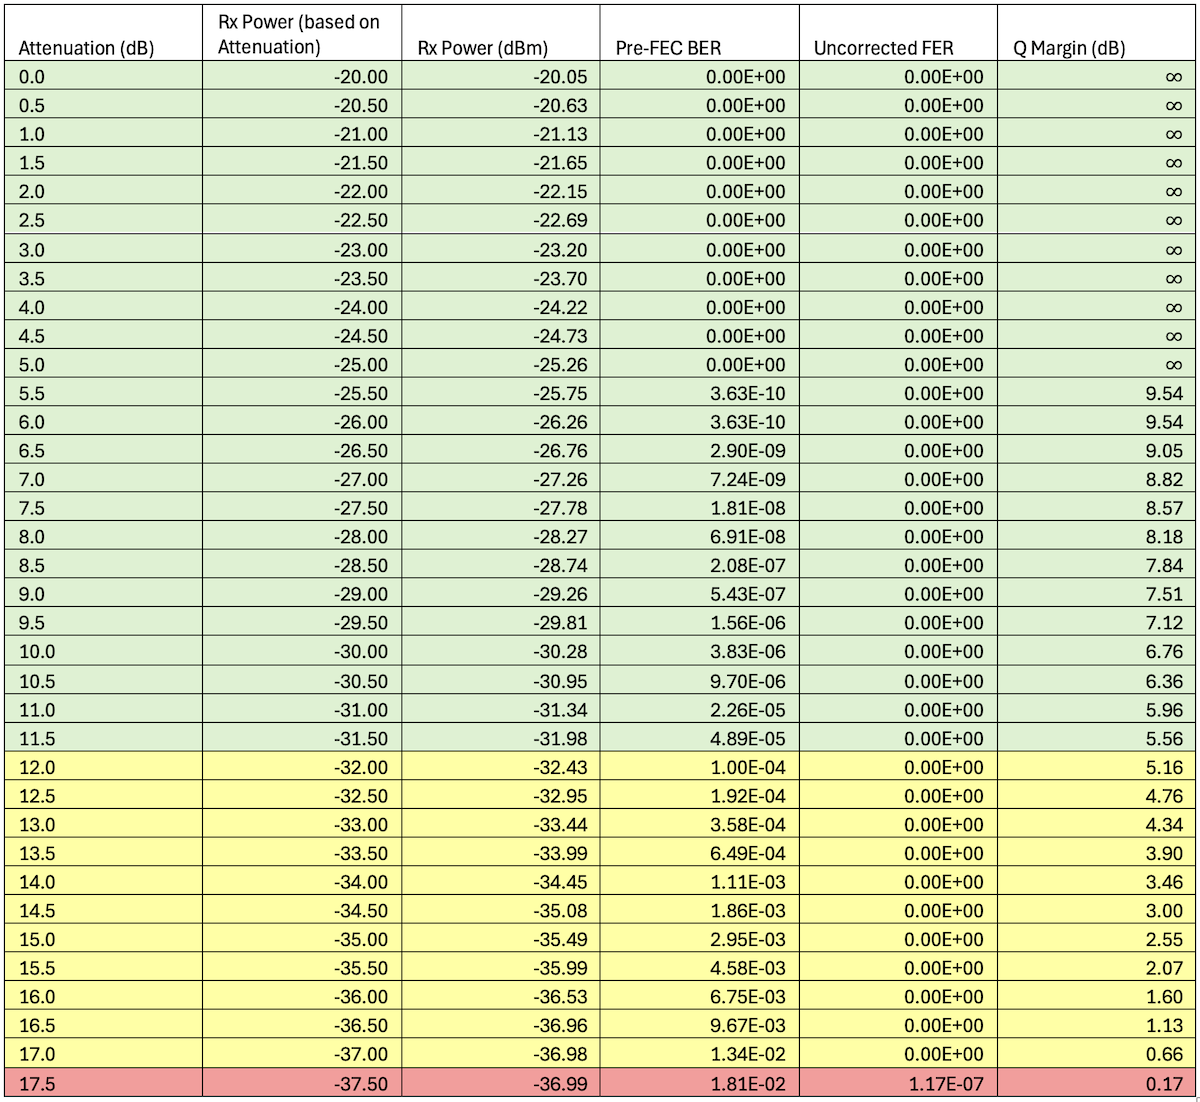Select the attenuation cell showing 10.0
This screenshot has height=1102, width=1200.
point(103,652)
